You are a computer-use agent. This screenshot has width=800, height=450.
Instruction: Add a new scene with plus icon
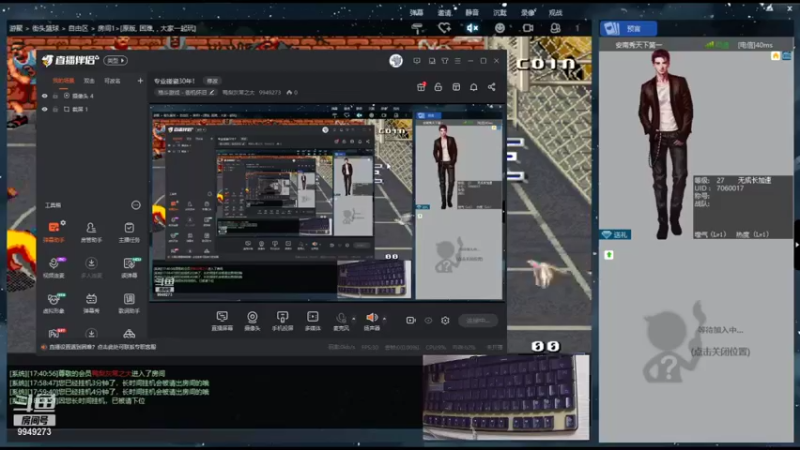pos(140,81)
